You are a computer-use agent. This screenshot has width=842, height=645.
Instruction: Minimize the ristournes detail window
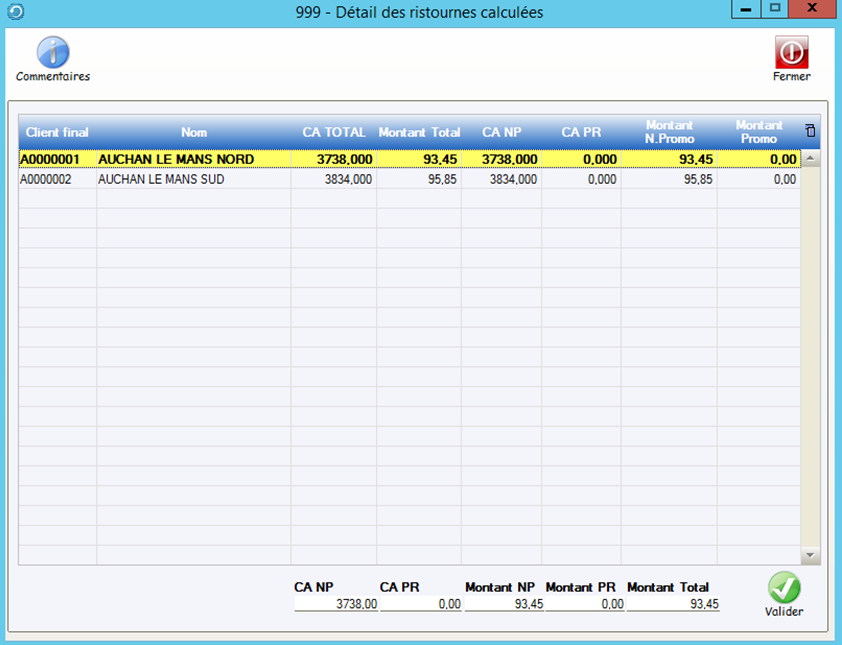746,9
